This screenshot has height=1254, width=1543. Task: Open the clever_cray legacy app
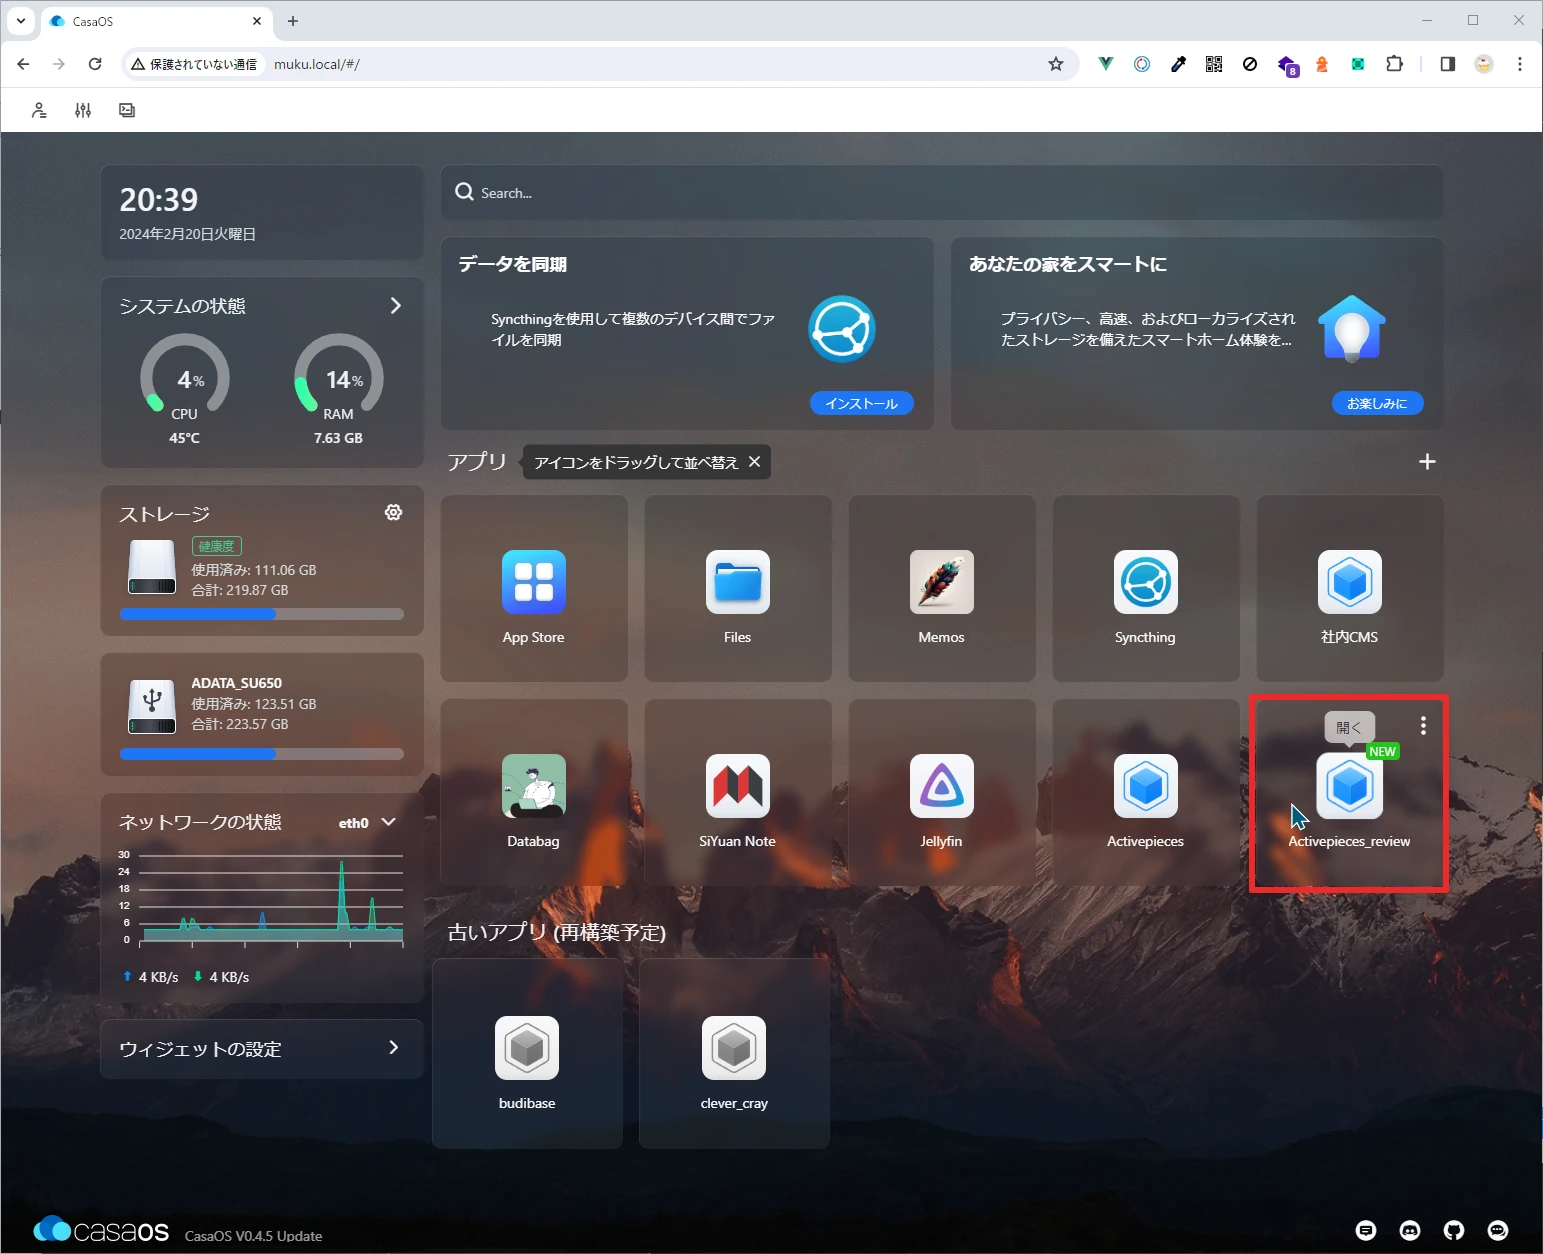point(734,1048)
